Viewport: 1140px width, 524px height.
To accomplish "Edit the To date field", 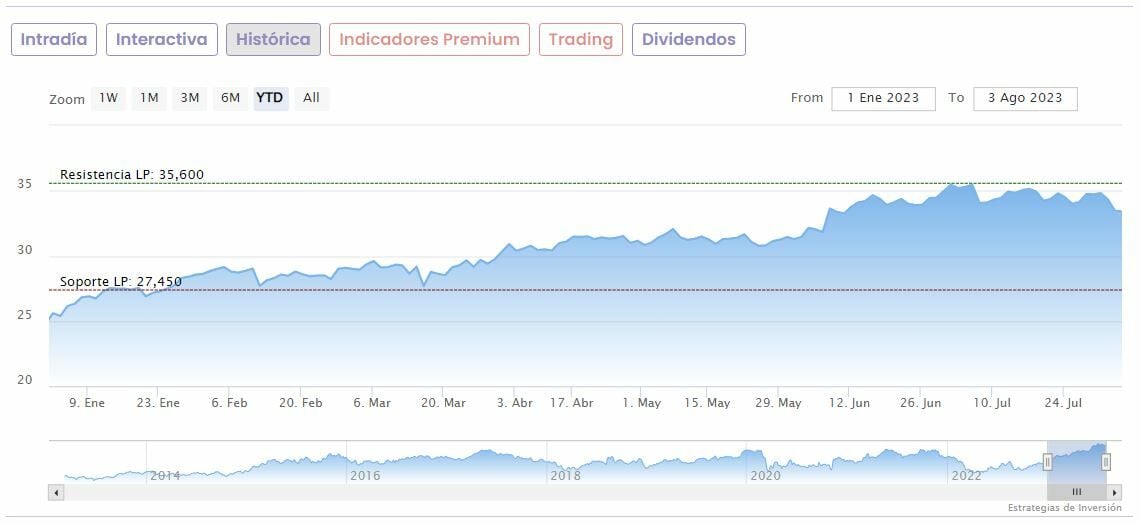I will click(x=1024, y=98).
